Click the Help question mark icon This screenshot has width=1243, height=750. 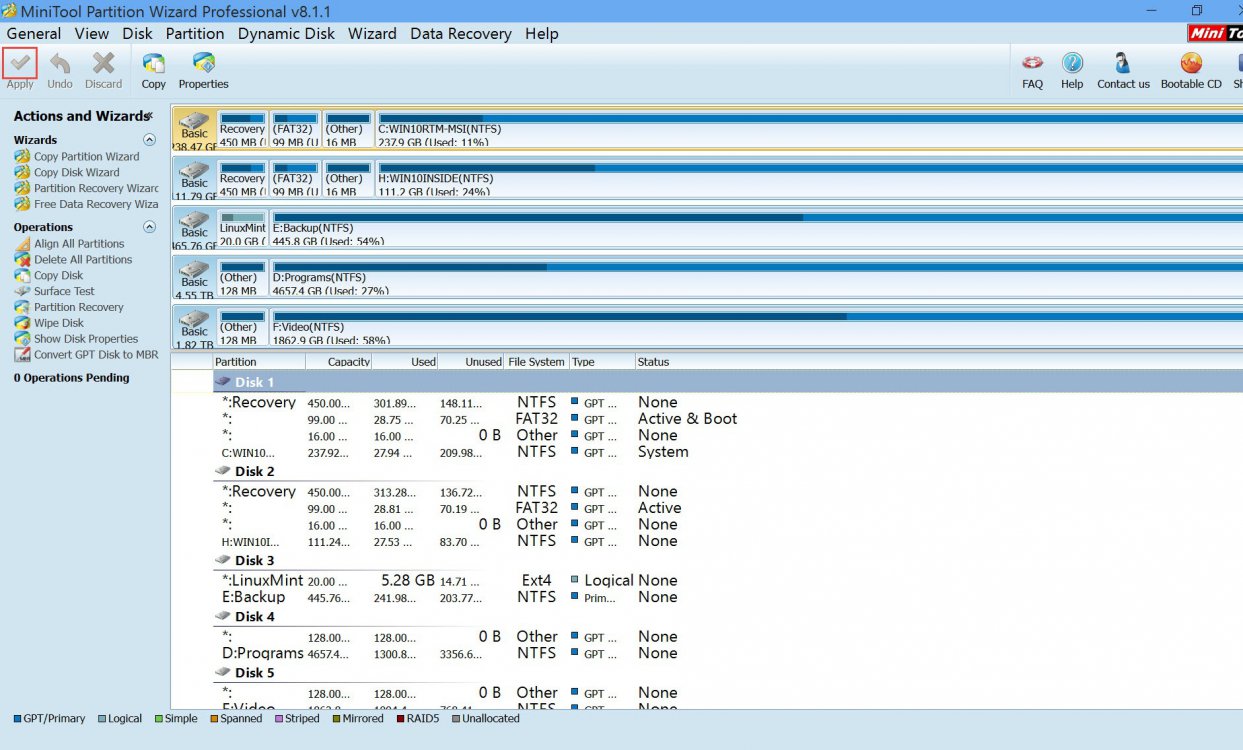click(x=1072, y=63)
